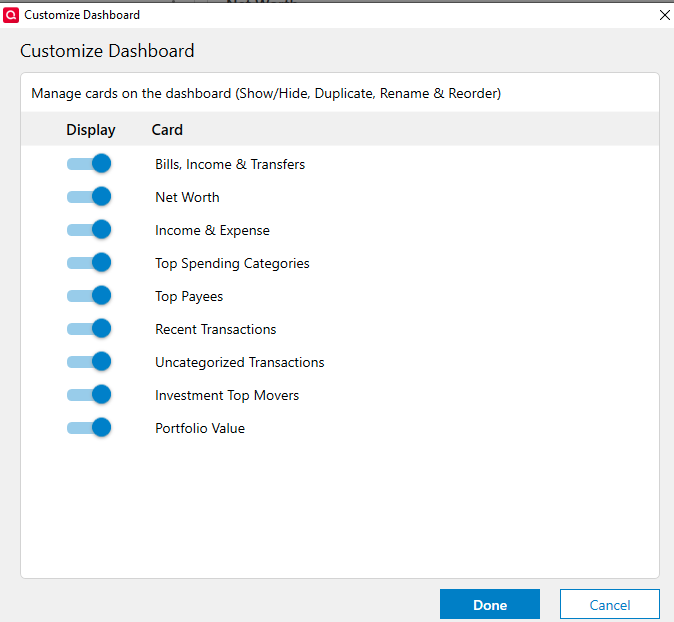This screenshot has height=622, width=674.
Task: Disable Uncategorized Transactions card toggle
Action: point(89,362)
